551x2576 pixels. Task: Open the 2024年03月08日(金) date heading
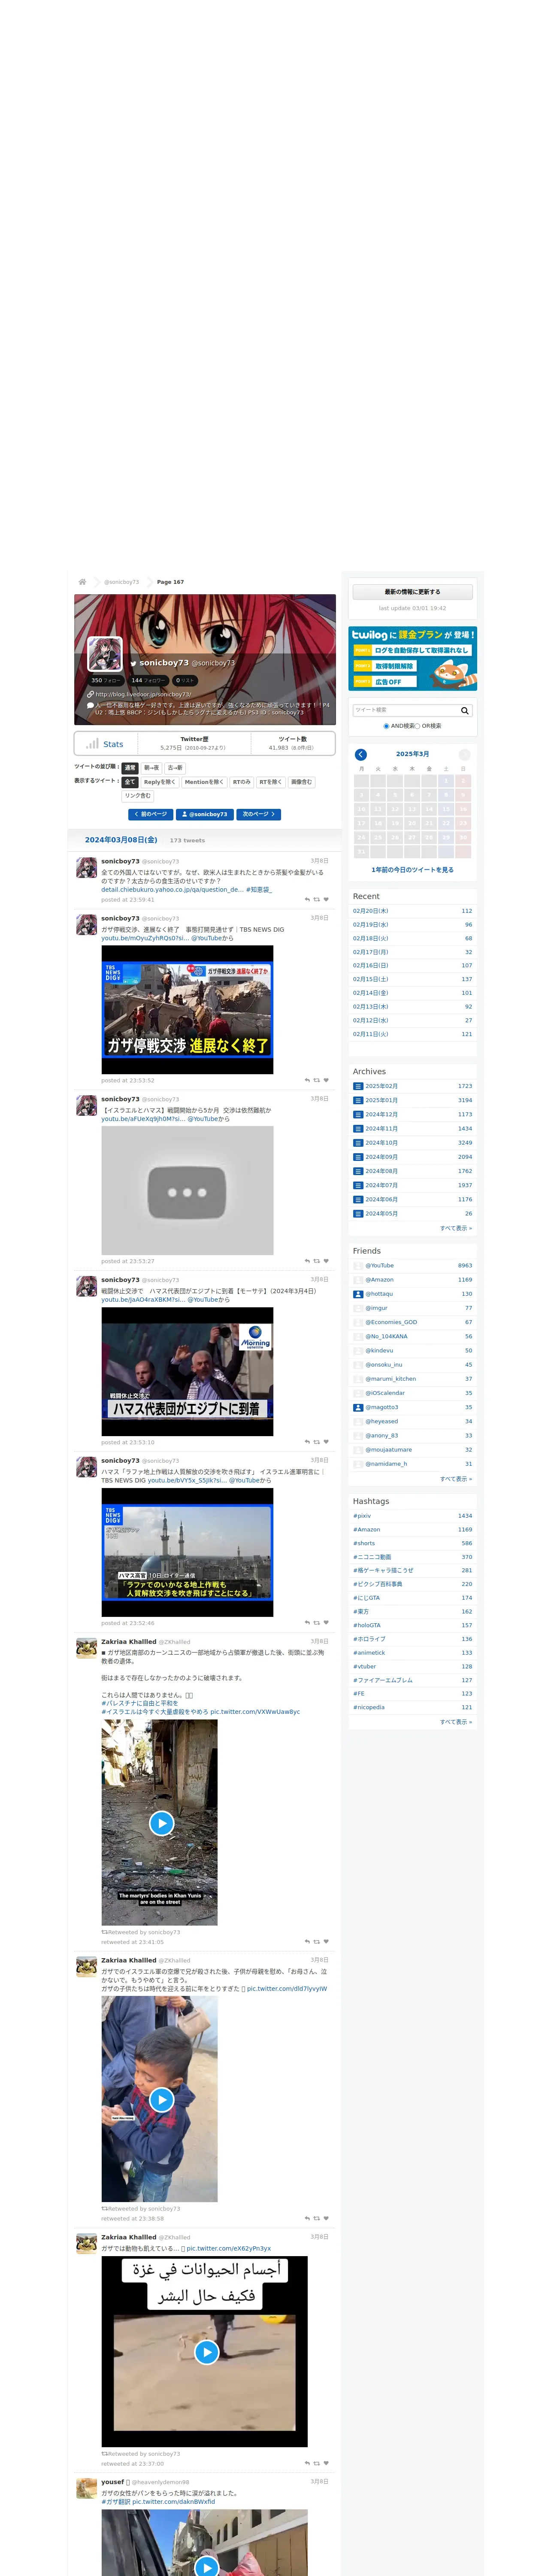click(121, 840)
